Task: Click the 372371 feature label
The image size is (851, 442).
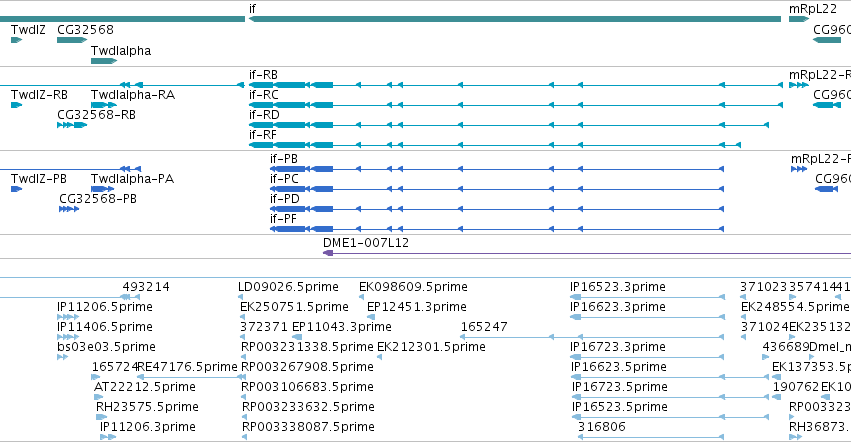Action: click(264, 327)
